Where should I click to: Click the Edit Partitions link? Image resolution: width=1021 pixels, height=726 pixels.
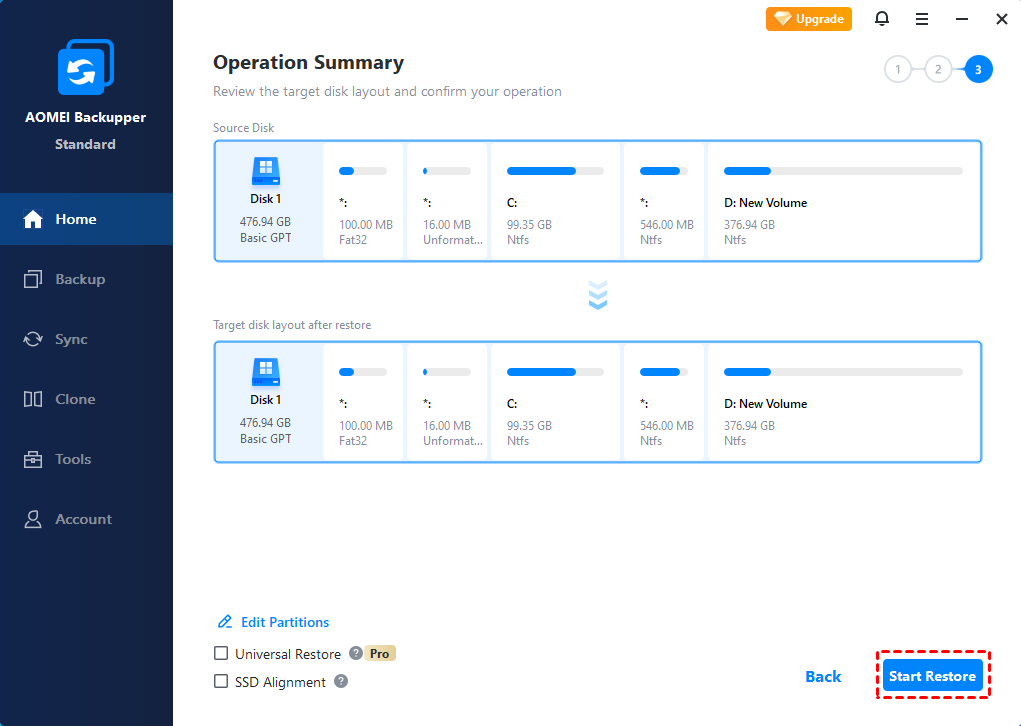(285, 622)
